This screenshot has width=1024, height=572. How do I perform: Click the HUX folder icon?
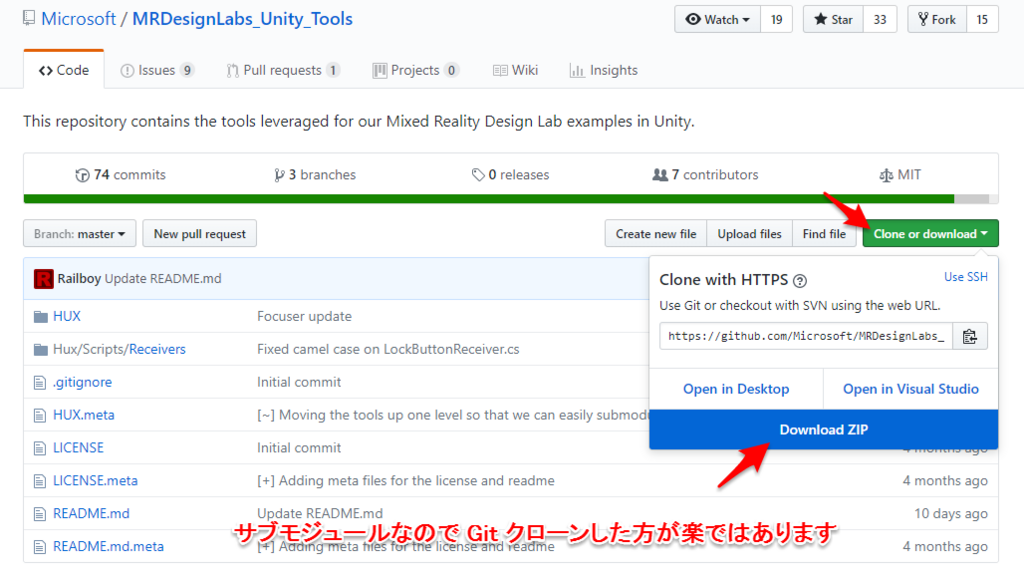click(x=40, y=317)
